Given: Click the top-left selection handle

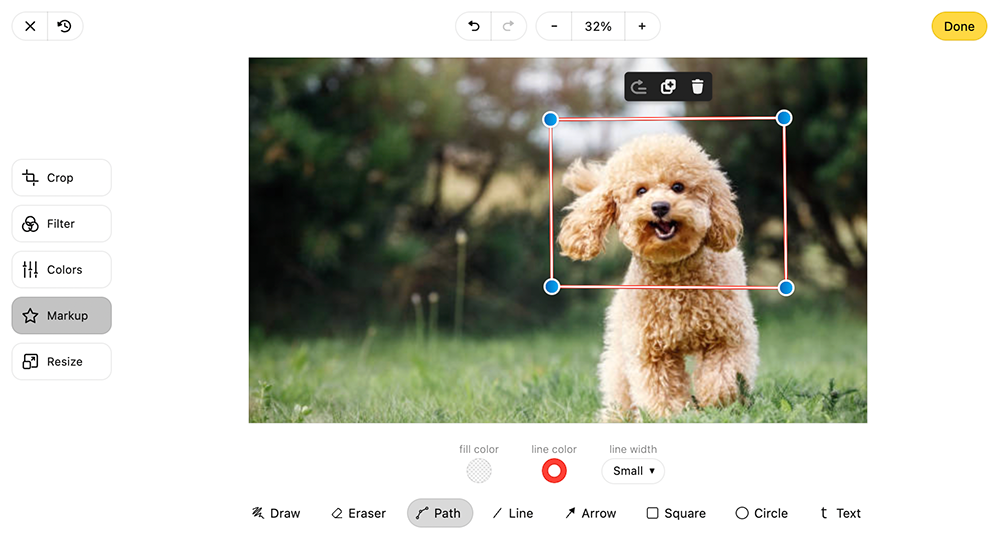Looking at the screenshot, I should pyautogui.click(x=550, y=119).
